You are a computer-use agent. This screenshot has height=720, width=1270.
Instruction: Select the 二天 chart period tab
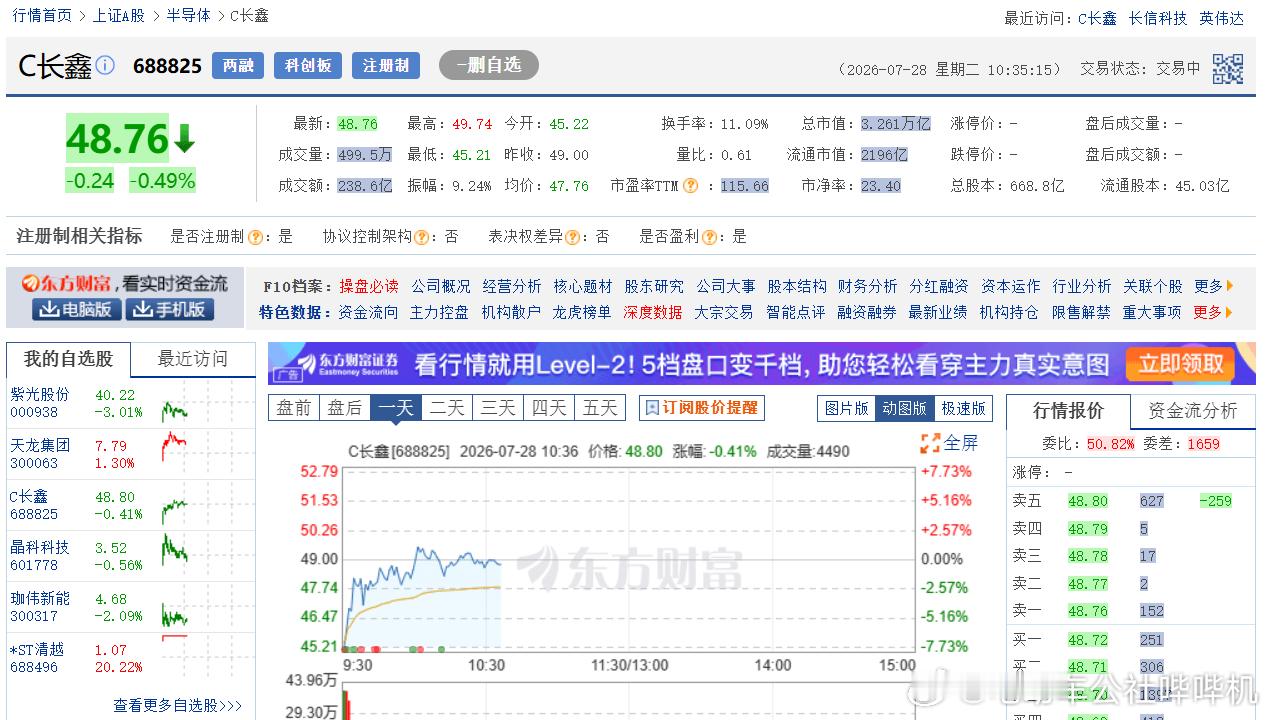(447, 408)
